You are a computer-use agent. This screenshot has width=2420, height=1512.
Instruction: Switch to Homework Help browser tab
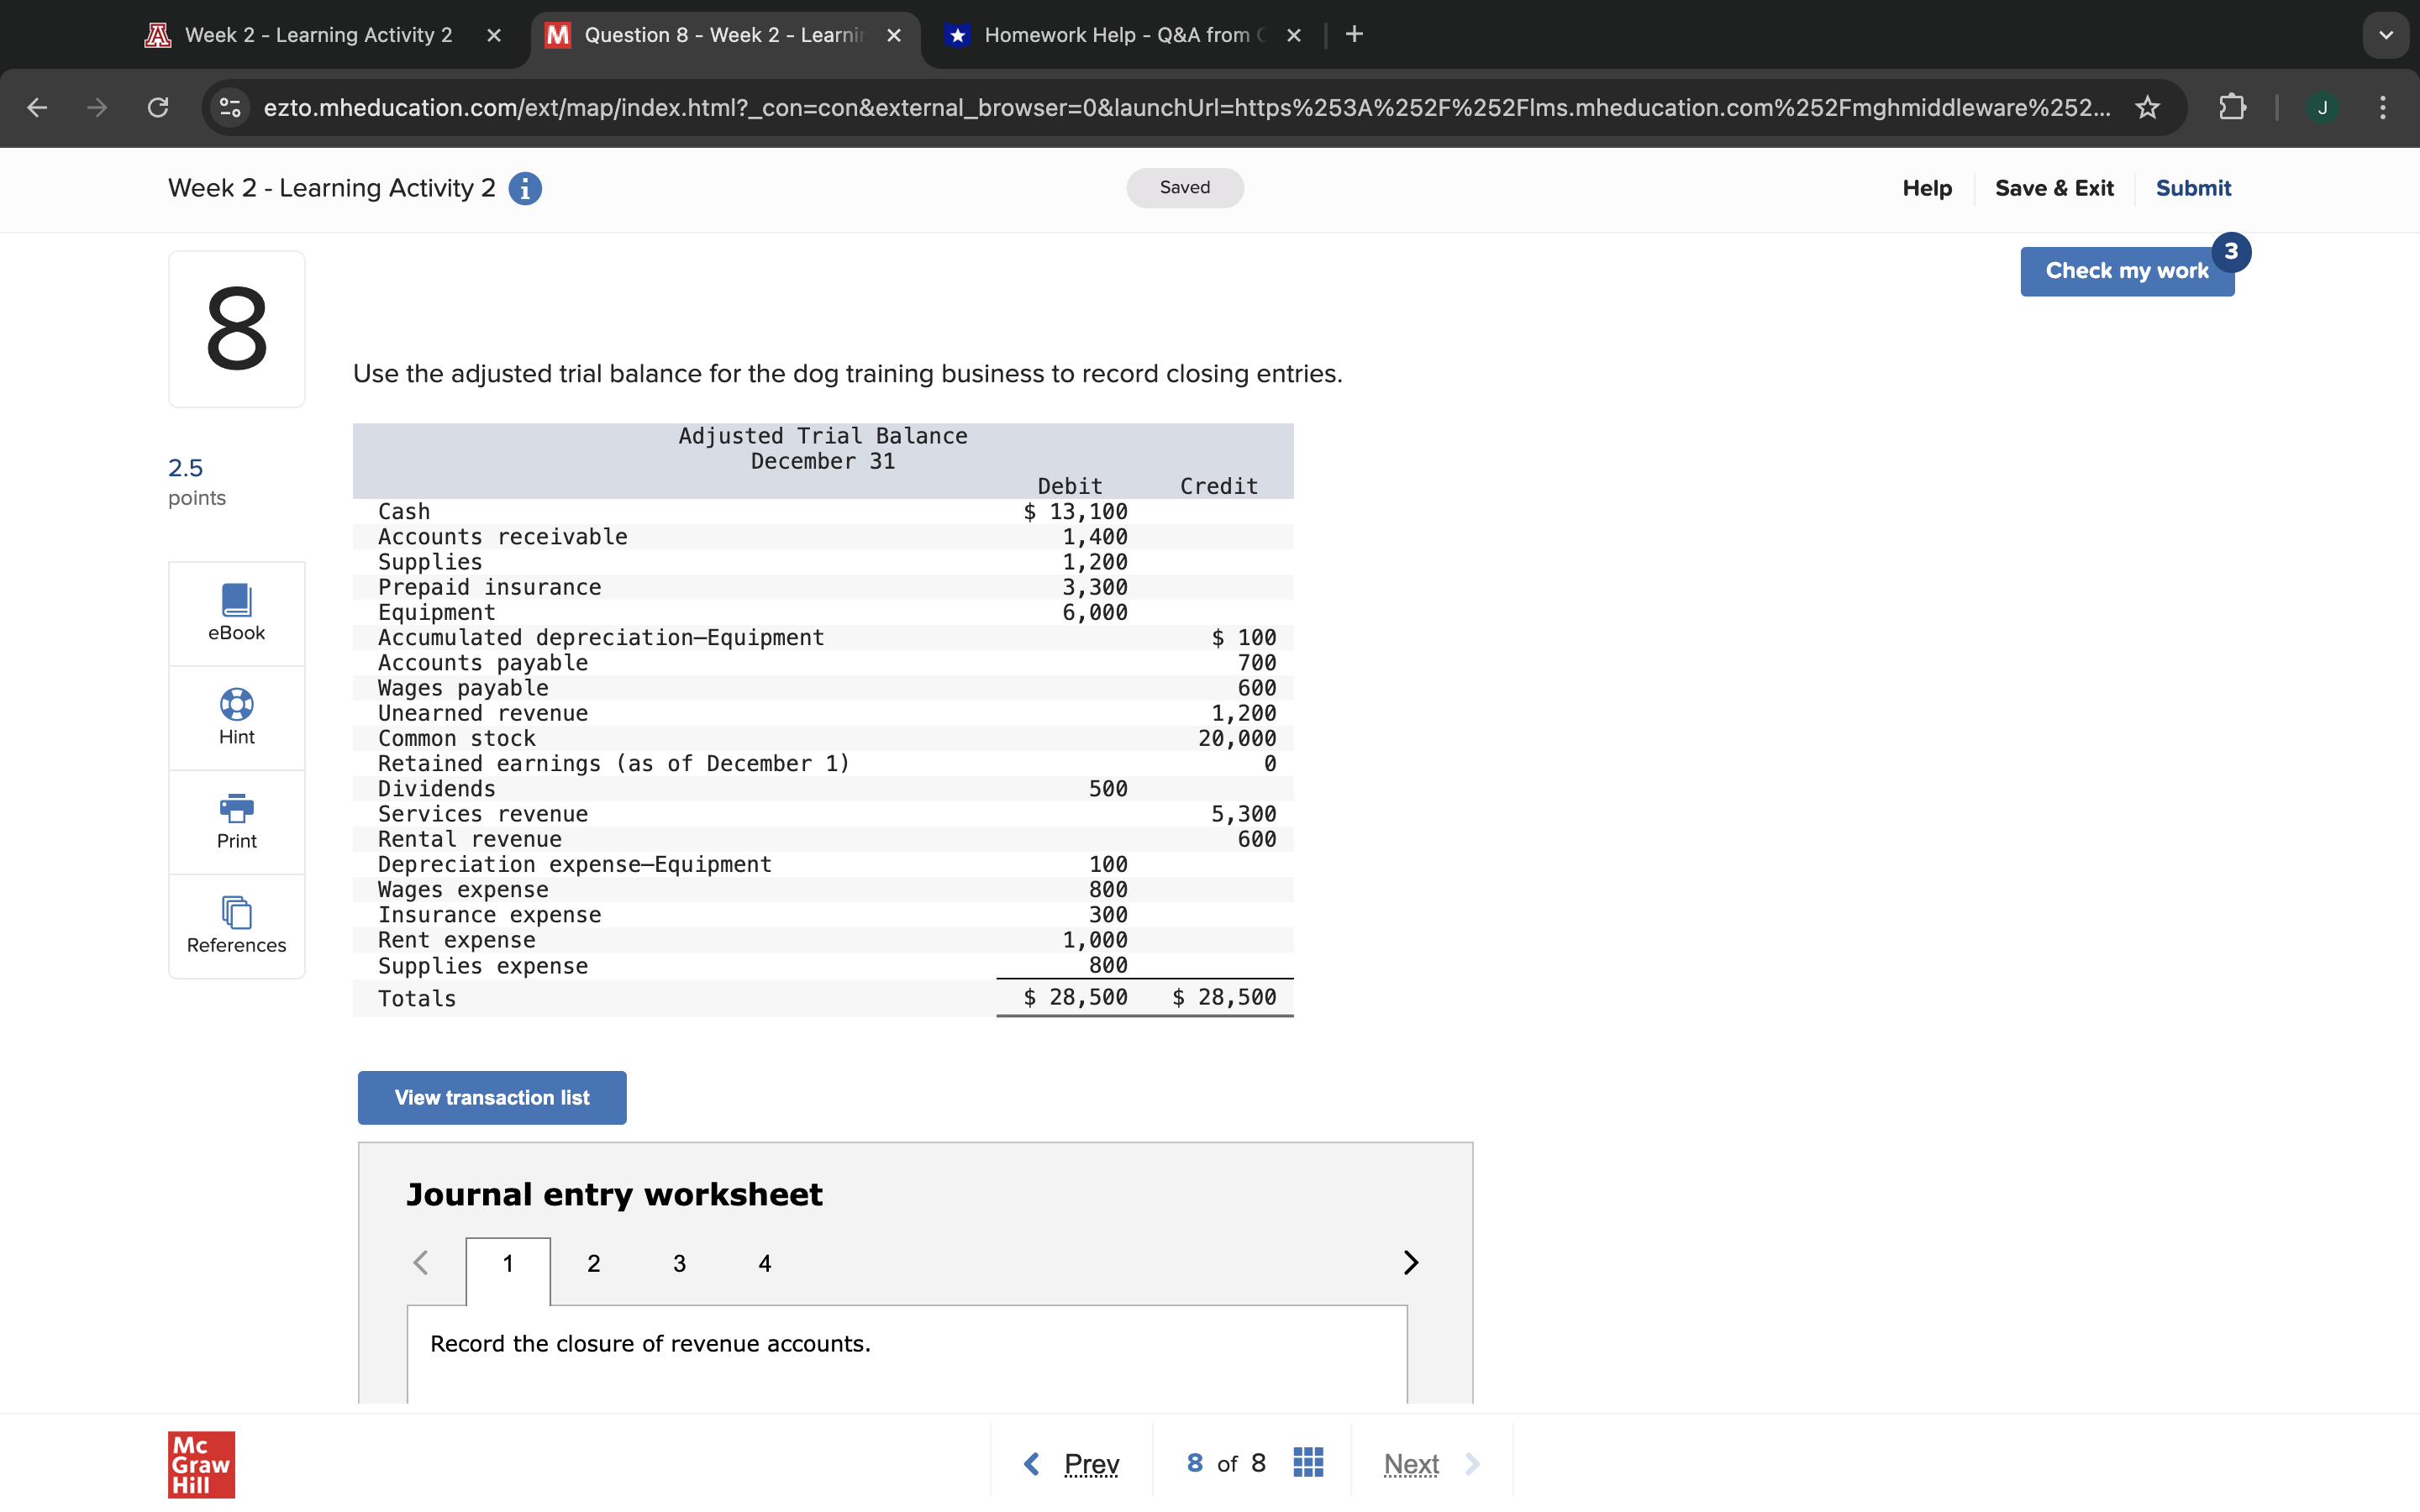pyautogui.click(x=1115, y=35)
